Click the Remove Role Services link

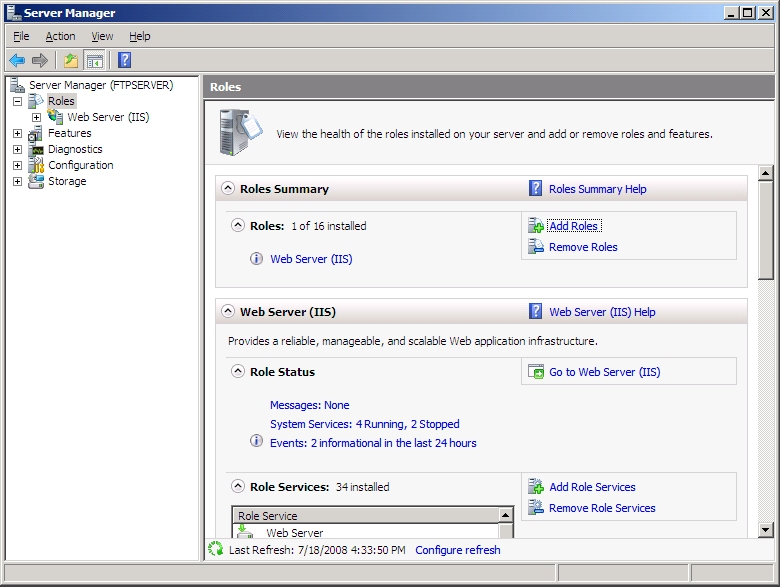(x=602, y=508)
